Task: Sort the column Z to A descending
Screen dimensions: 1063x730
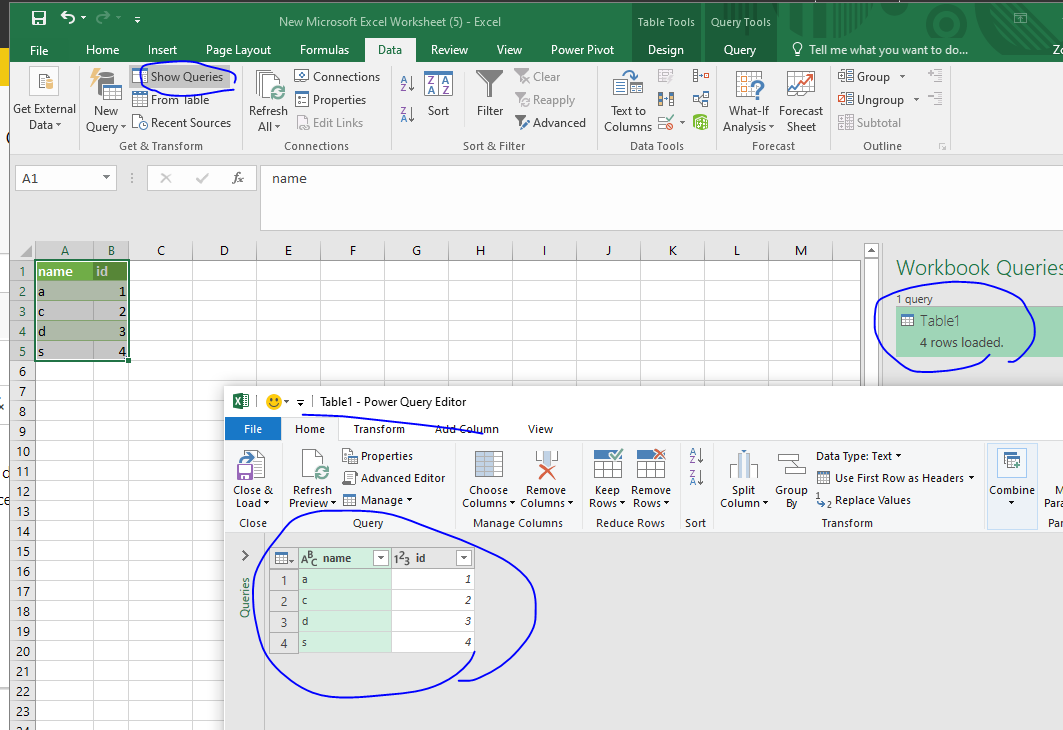Action: tap(407, 114)
